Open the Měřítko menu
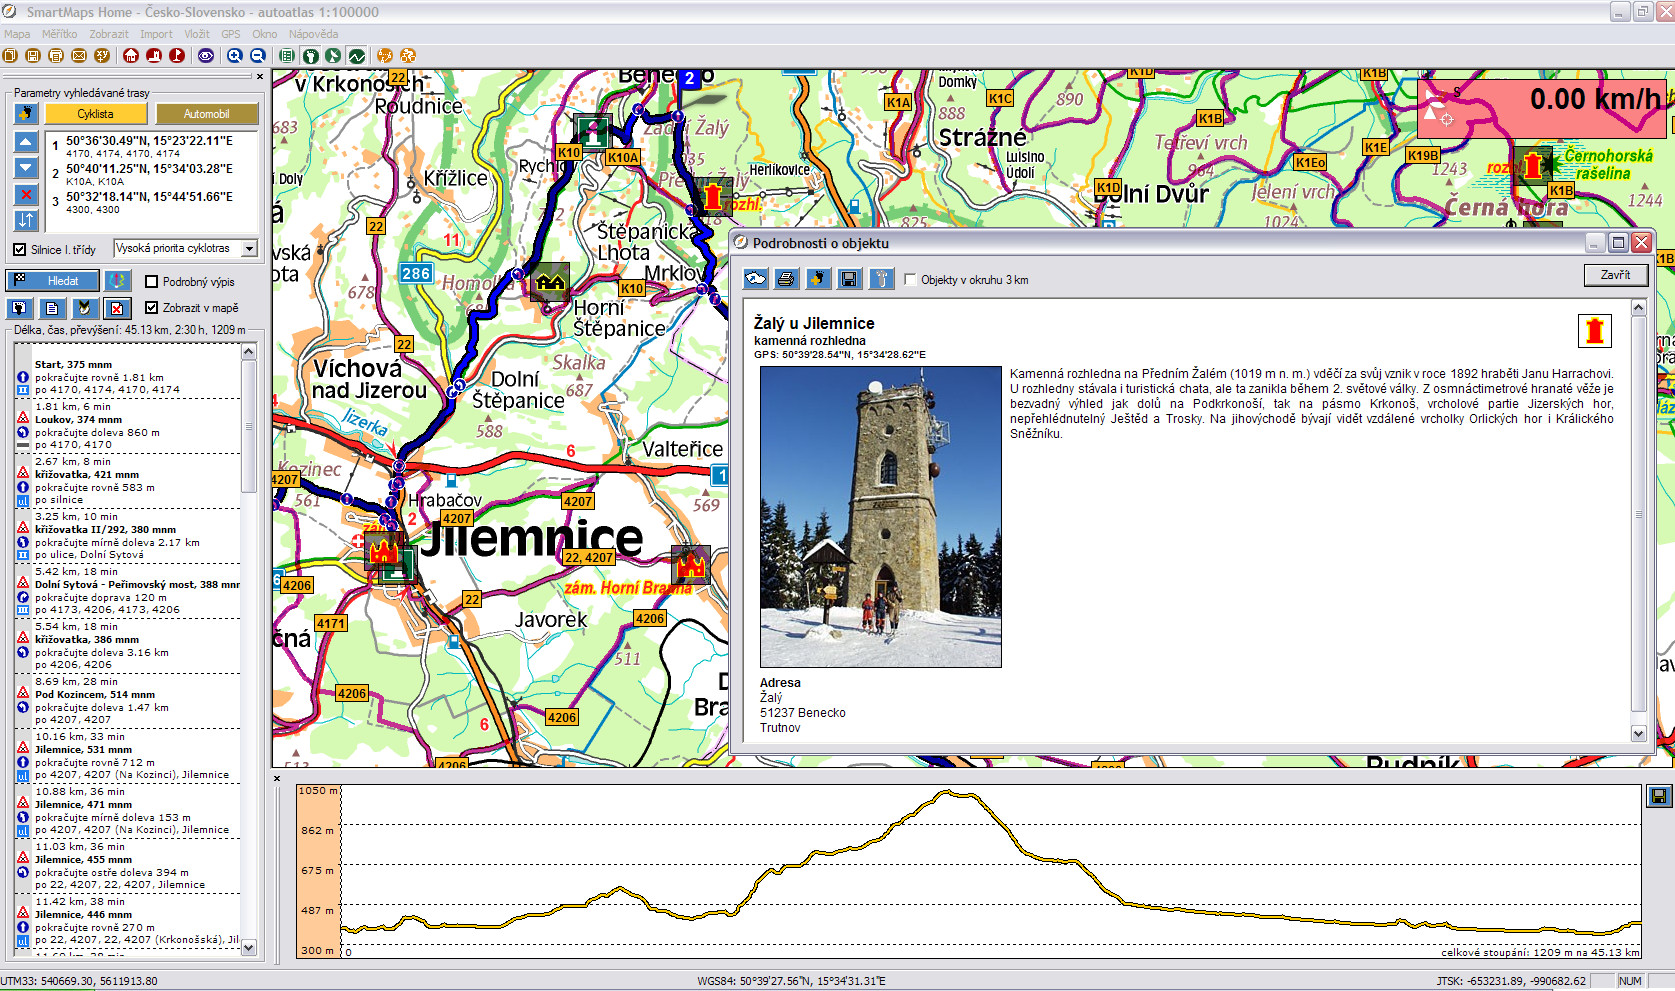Viewport: 1675px width, 991px height. pyautogui.click(x=59, y=34)
